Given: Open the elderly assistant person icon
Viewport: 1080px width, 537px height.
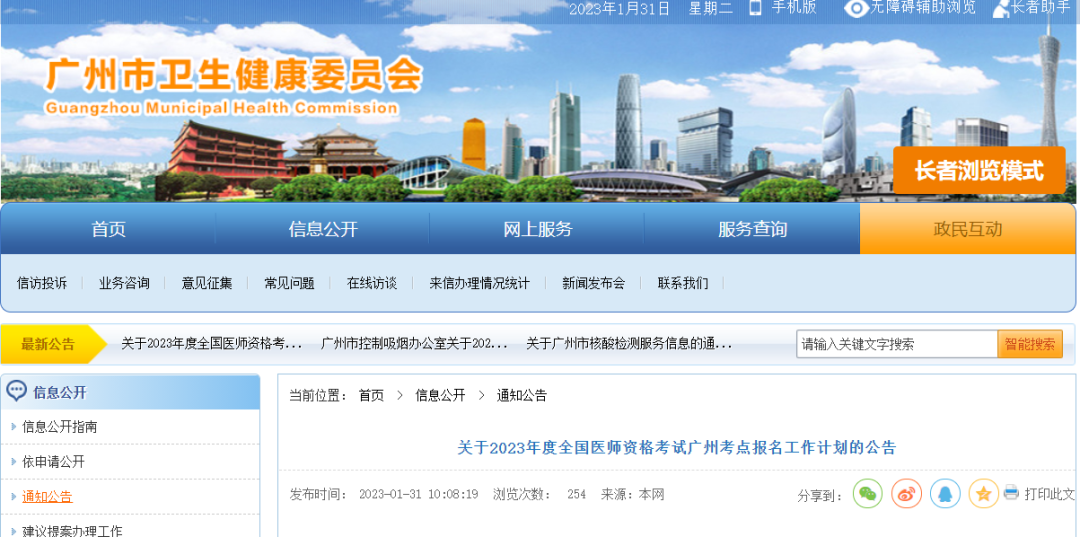Looking at the screenshot, I should (1000, 9).
